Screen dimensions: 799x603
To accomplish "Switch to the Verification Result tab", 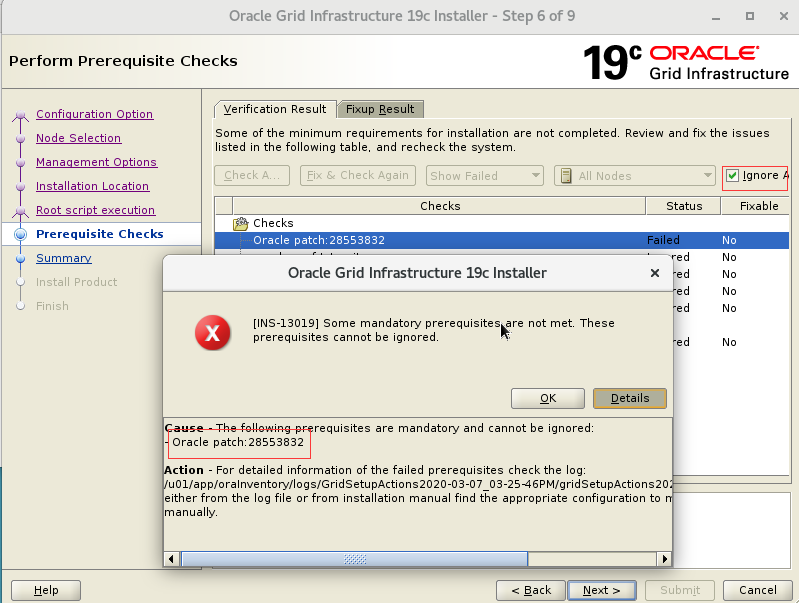I will 275,109.
